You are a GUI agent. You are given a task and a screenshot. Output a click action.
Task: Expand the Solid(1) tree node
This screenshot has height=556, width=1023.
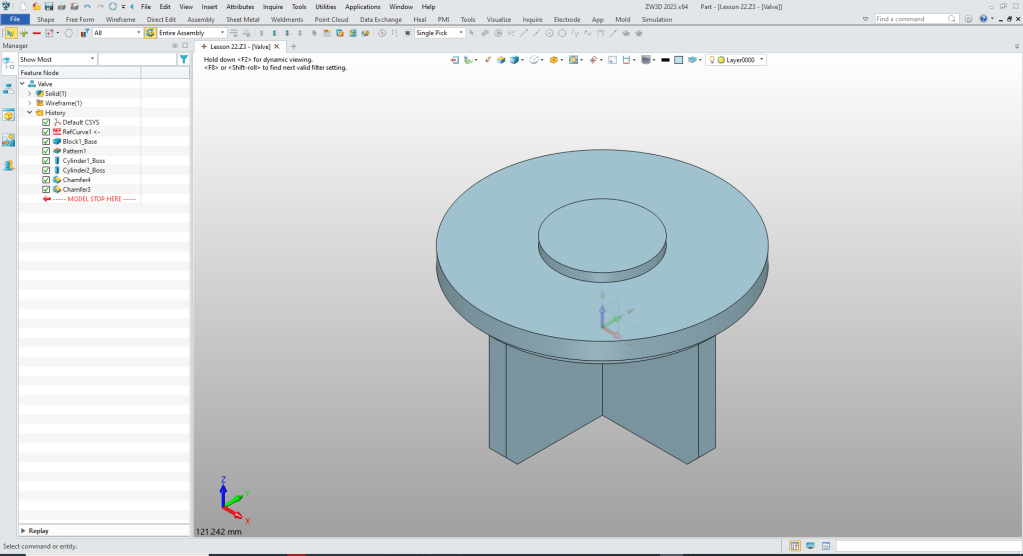(x=30, y=94)
